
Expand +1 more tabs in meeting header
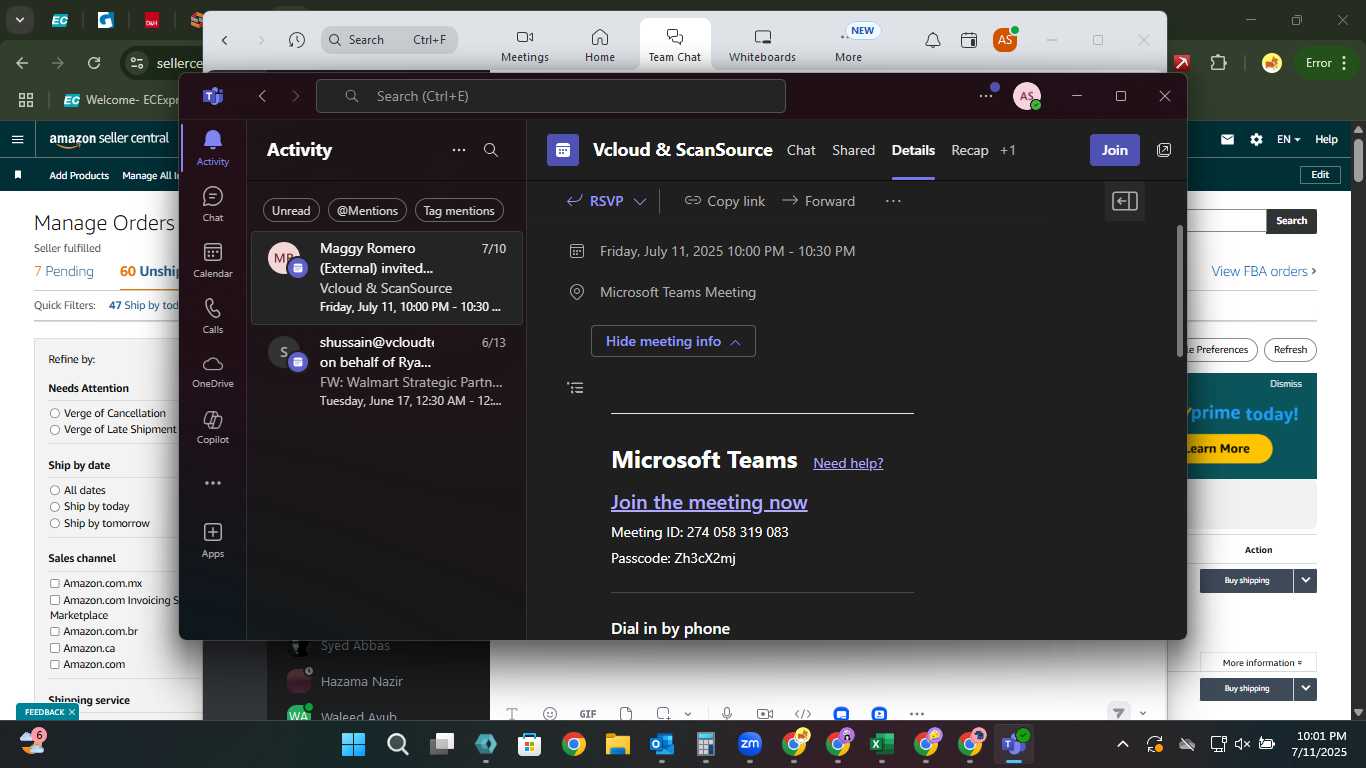[x=1007, y=150]
